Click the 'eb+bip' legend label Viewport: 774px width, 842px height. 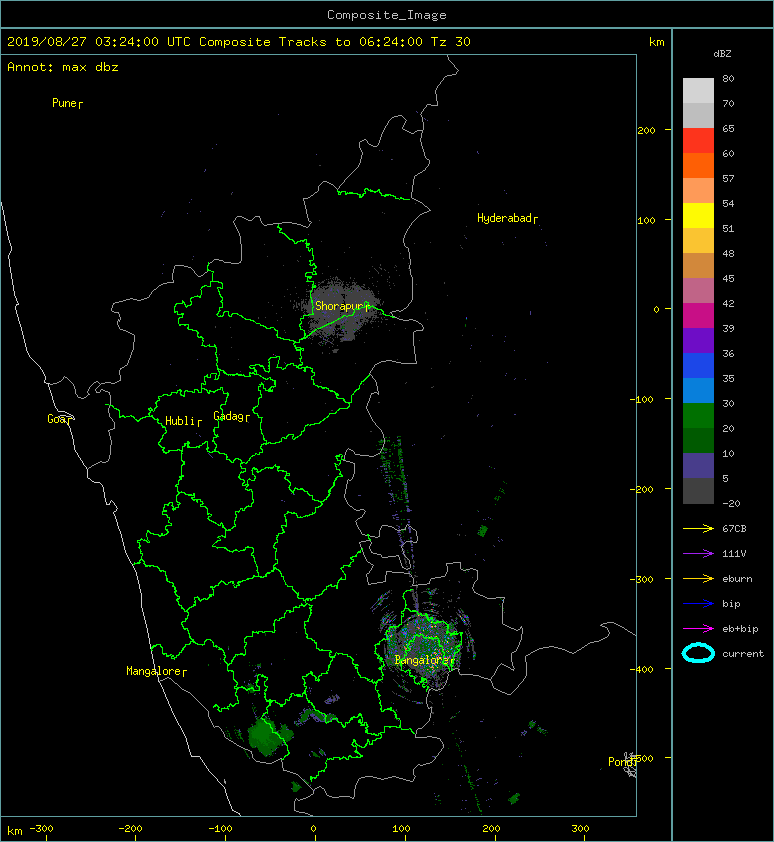(x=740, y=629)
